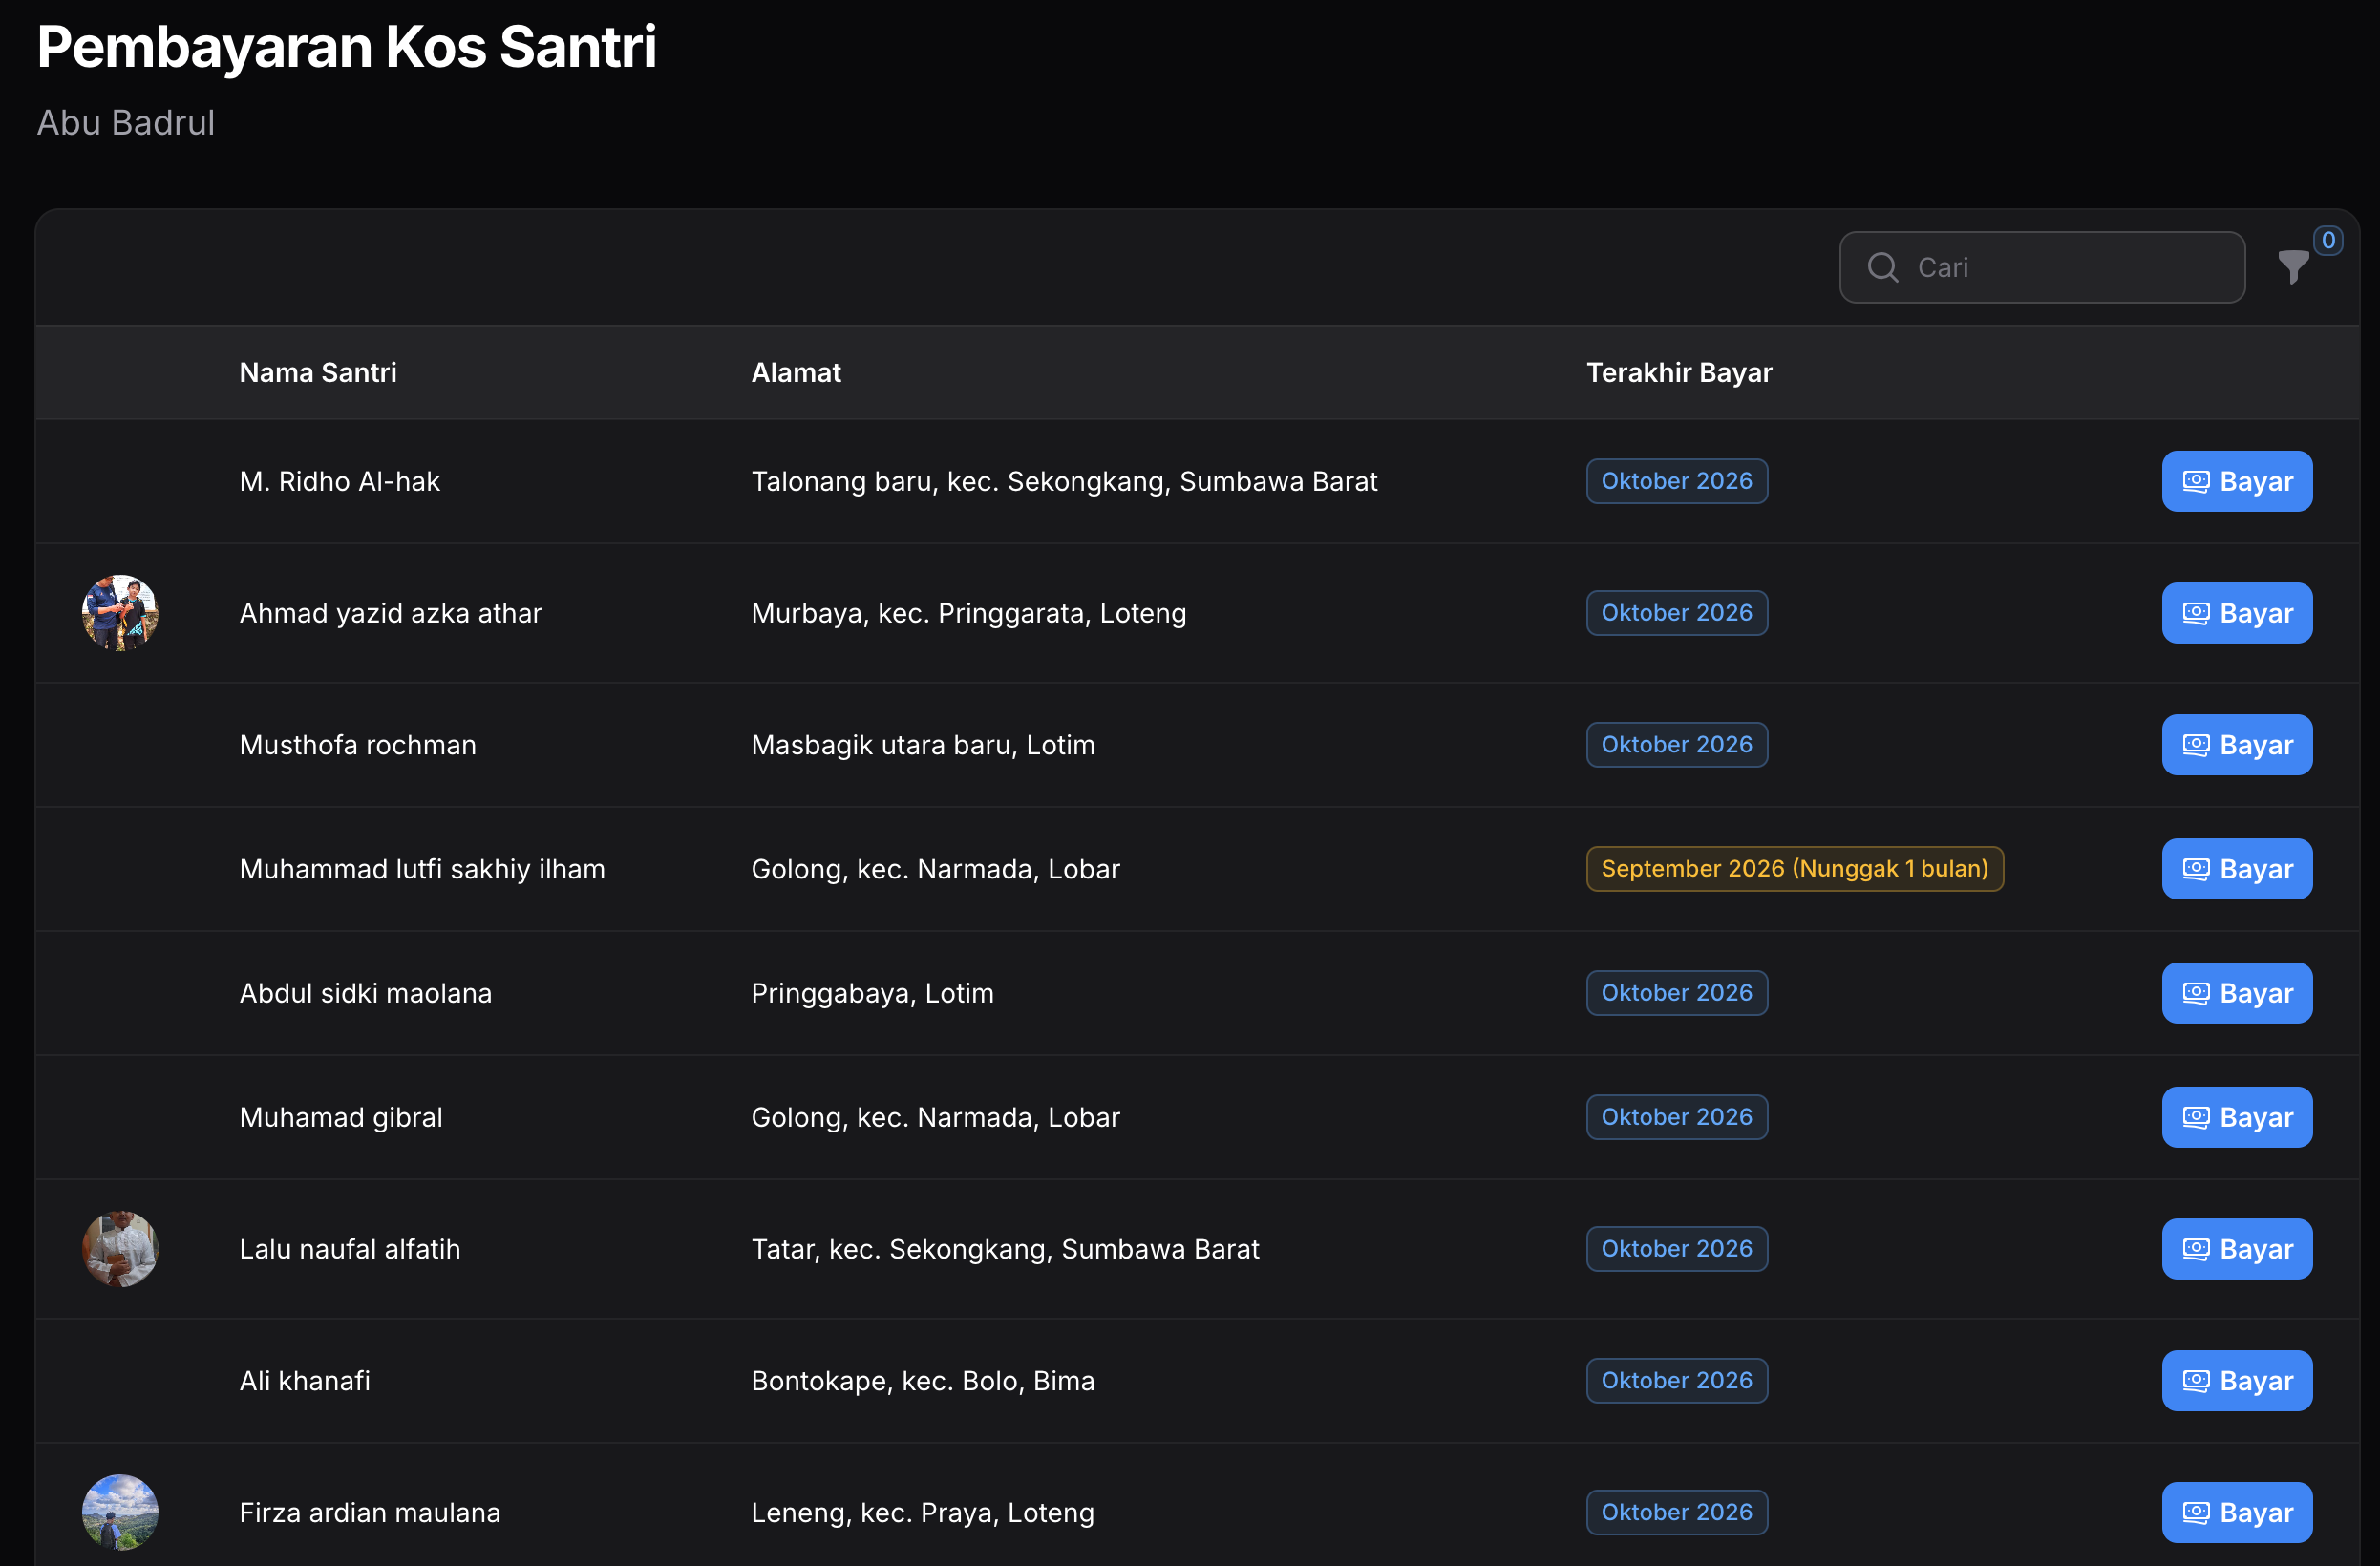Screen dimensions: 2380x1566
Task: Click Bayar for Lalu naufal alfatih
Action: point(2236,1249)
